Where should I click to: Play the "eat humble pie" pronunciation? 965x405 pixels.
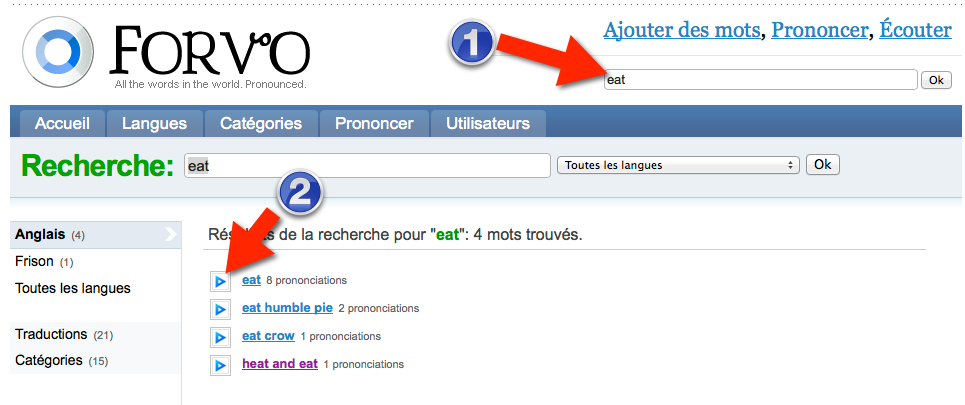pyautogui.click(x=220, y=309)
